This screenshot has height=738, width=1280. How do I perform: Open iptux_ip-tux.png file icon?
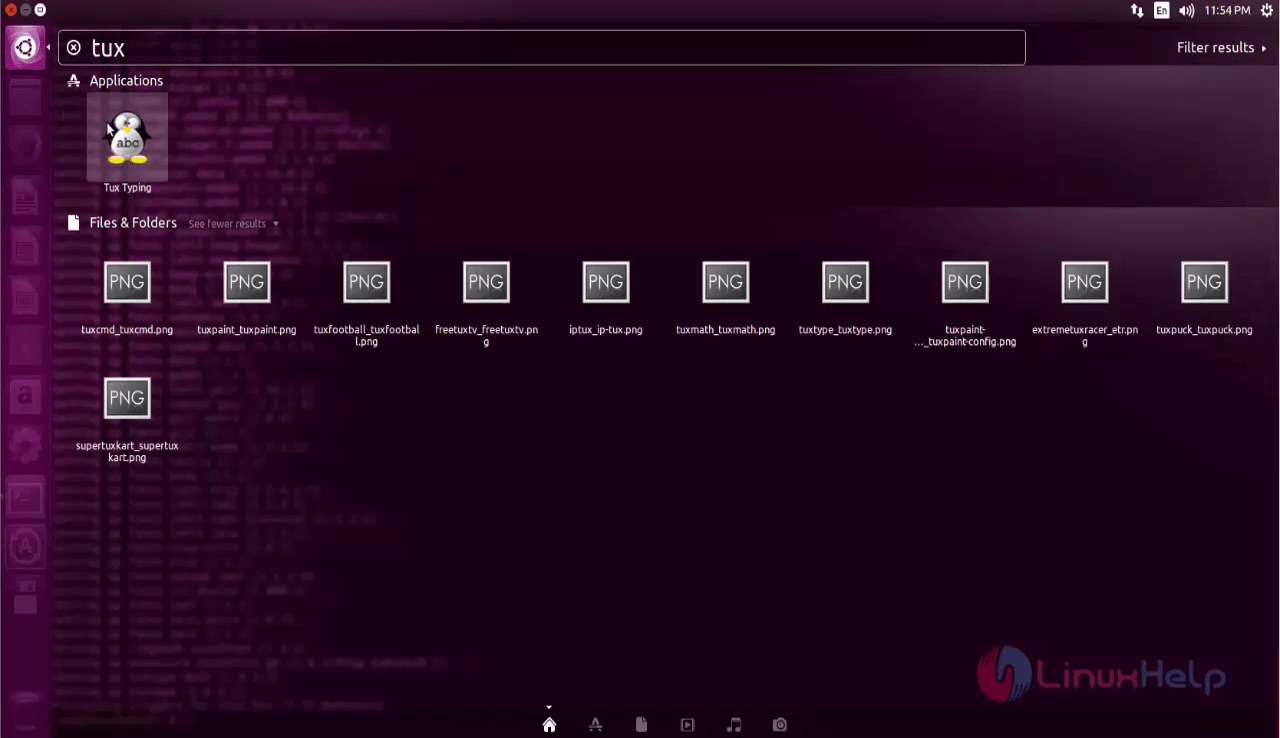click(605, 282)
